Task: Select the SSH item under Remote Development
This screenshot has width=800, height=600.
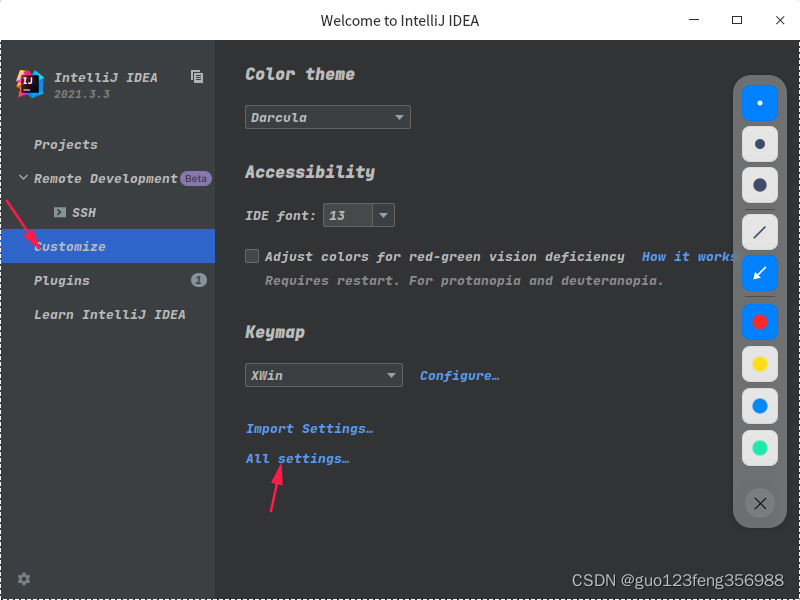Action: pyautogui.click(x=84, y=212)
